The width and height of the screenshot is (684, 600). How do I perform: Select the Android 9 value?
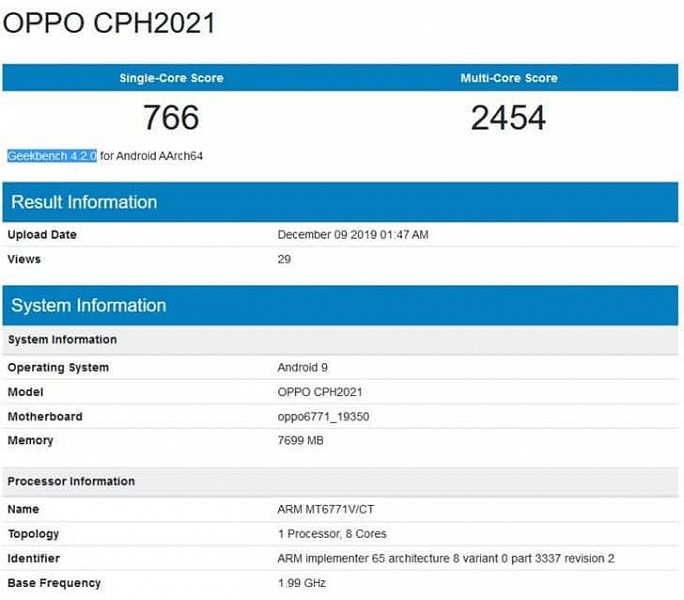[x=302, y=367]
